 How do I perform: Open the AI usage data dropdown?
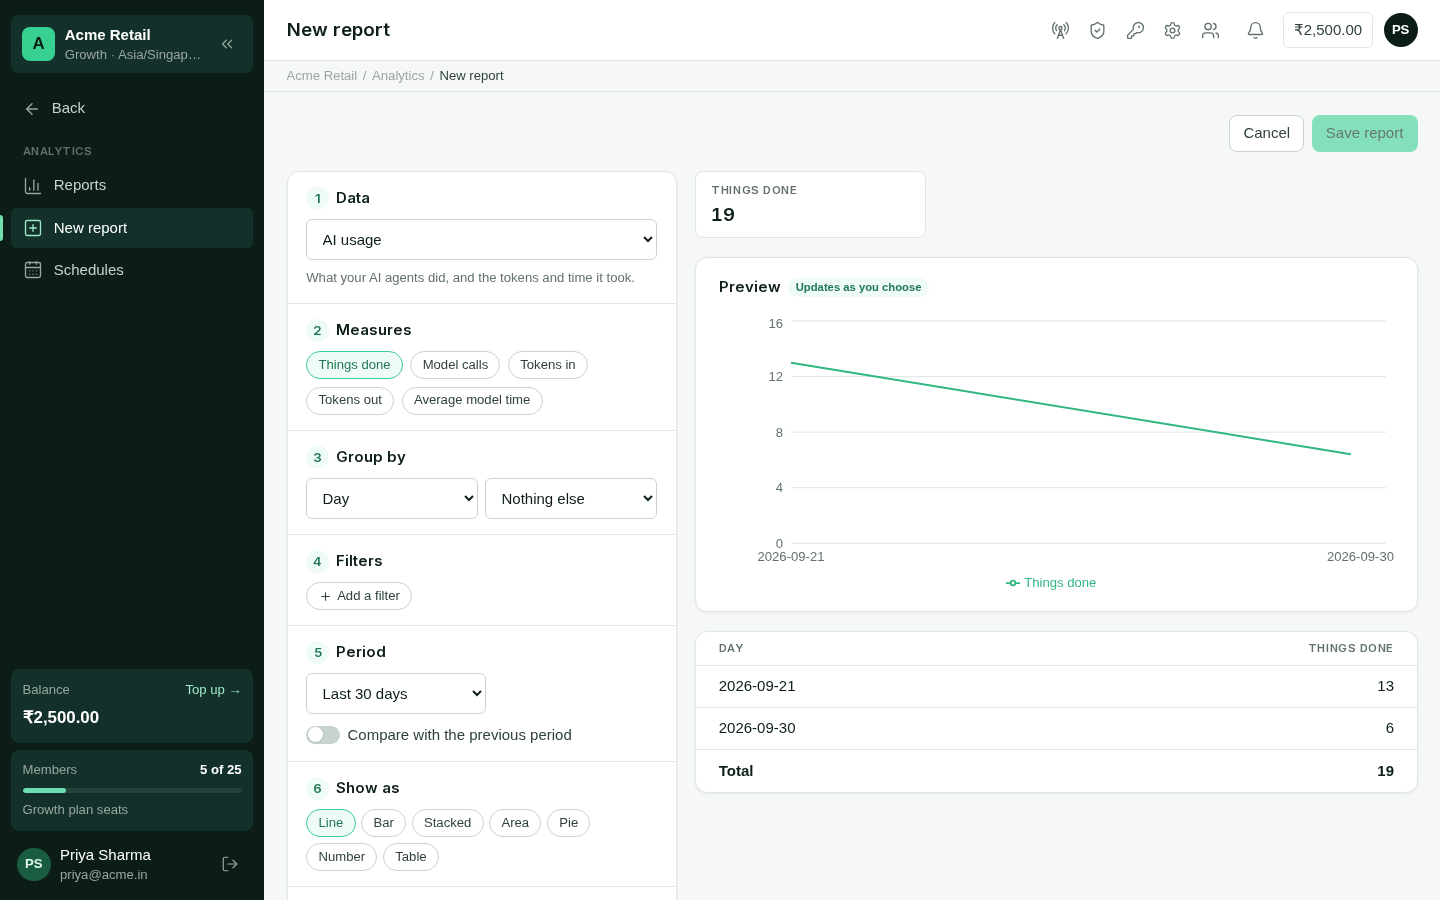(x=481, y=240)
